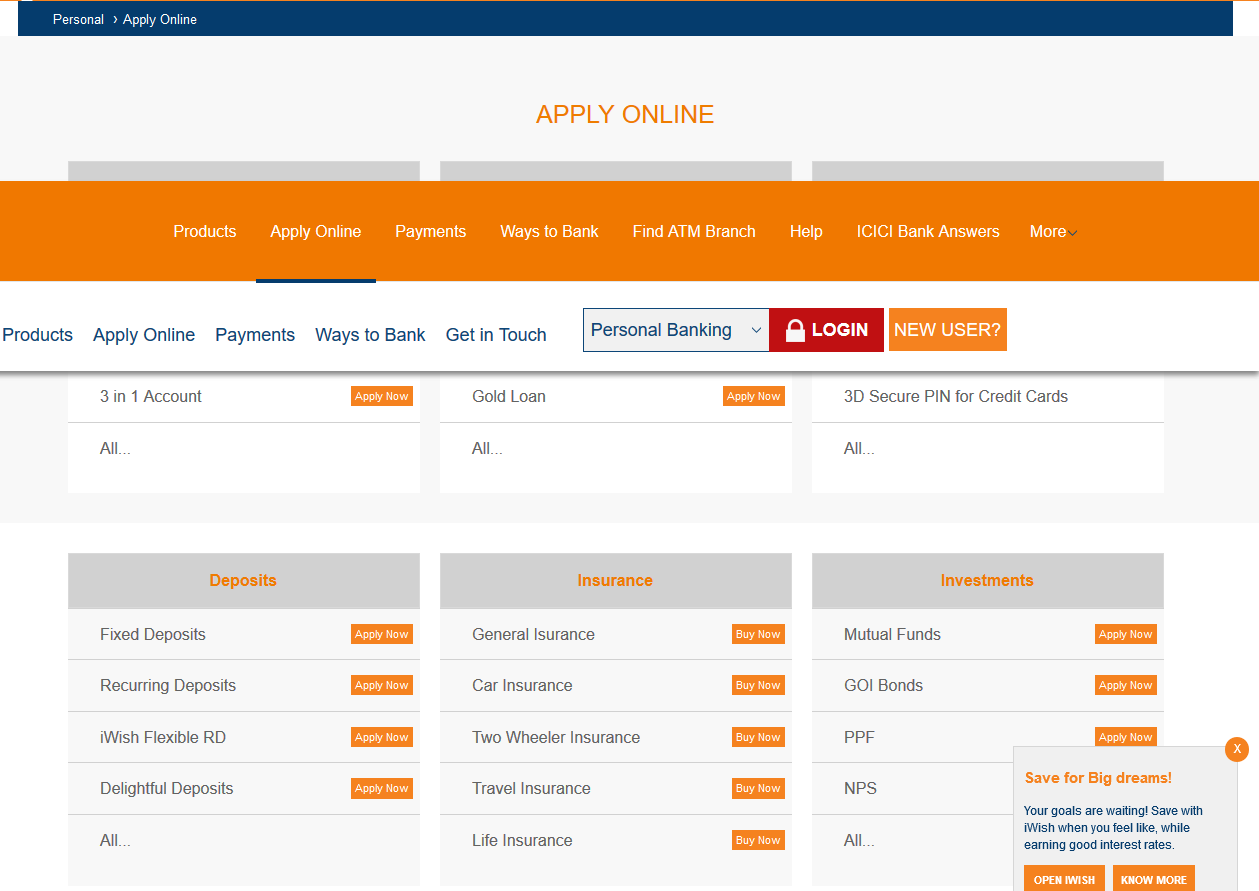Apply Now for Mutual Funds
This screenshot has height=891, width=1259.
[1126, 634]
